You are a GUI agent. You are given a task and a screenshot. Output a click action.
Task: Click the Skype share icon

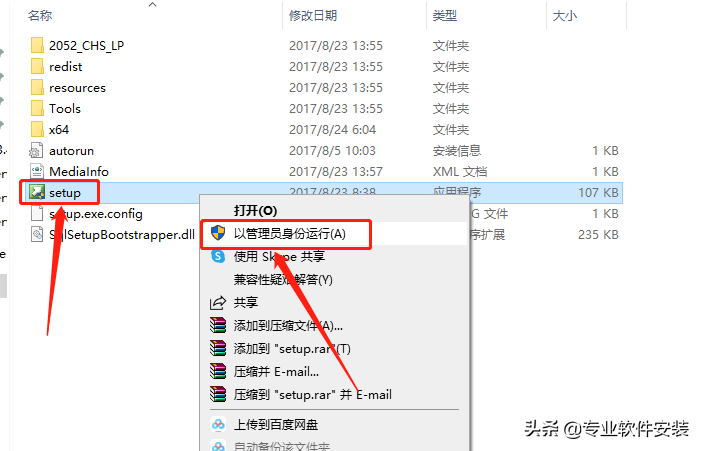point(218,256)
